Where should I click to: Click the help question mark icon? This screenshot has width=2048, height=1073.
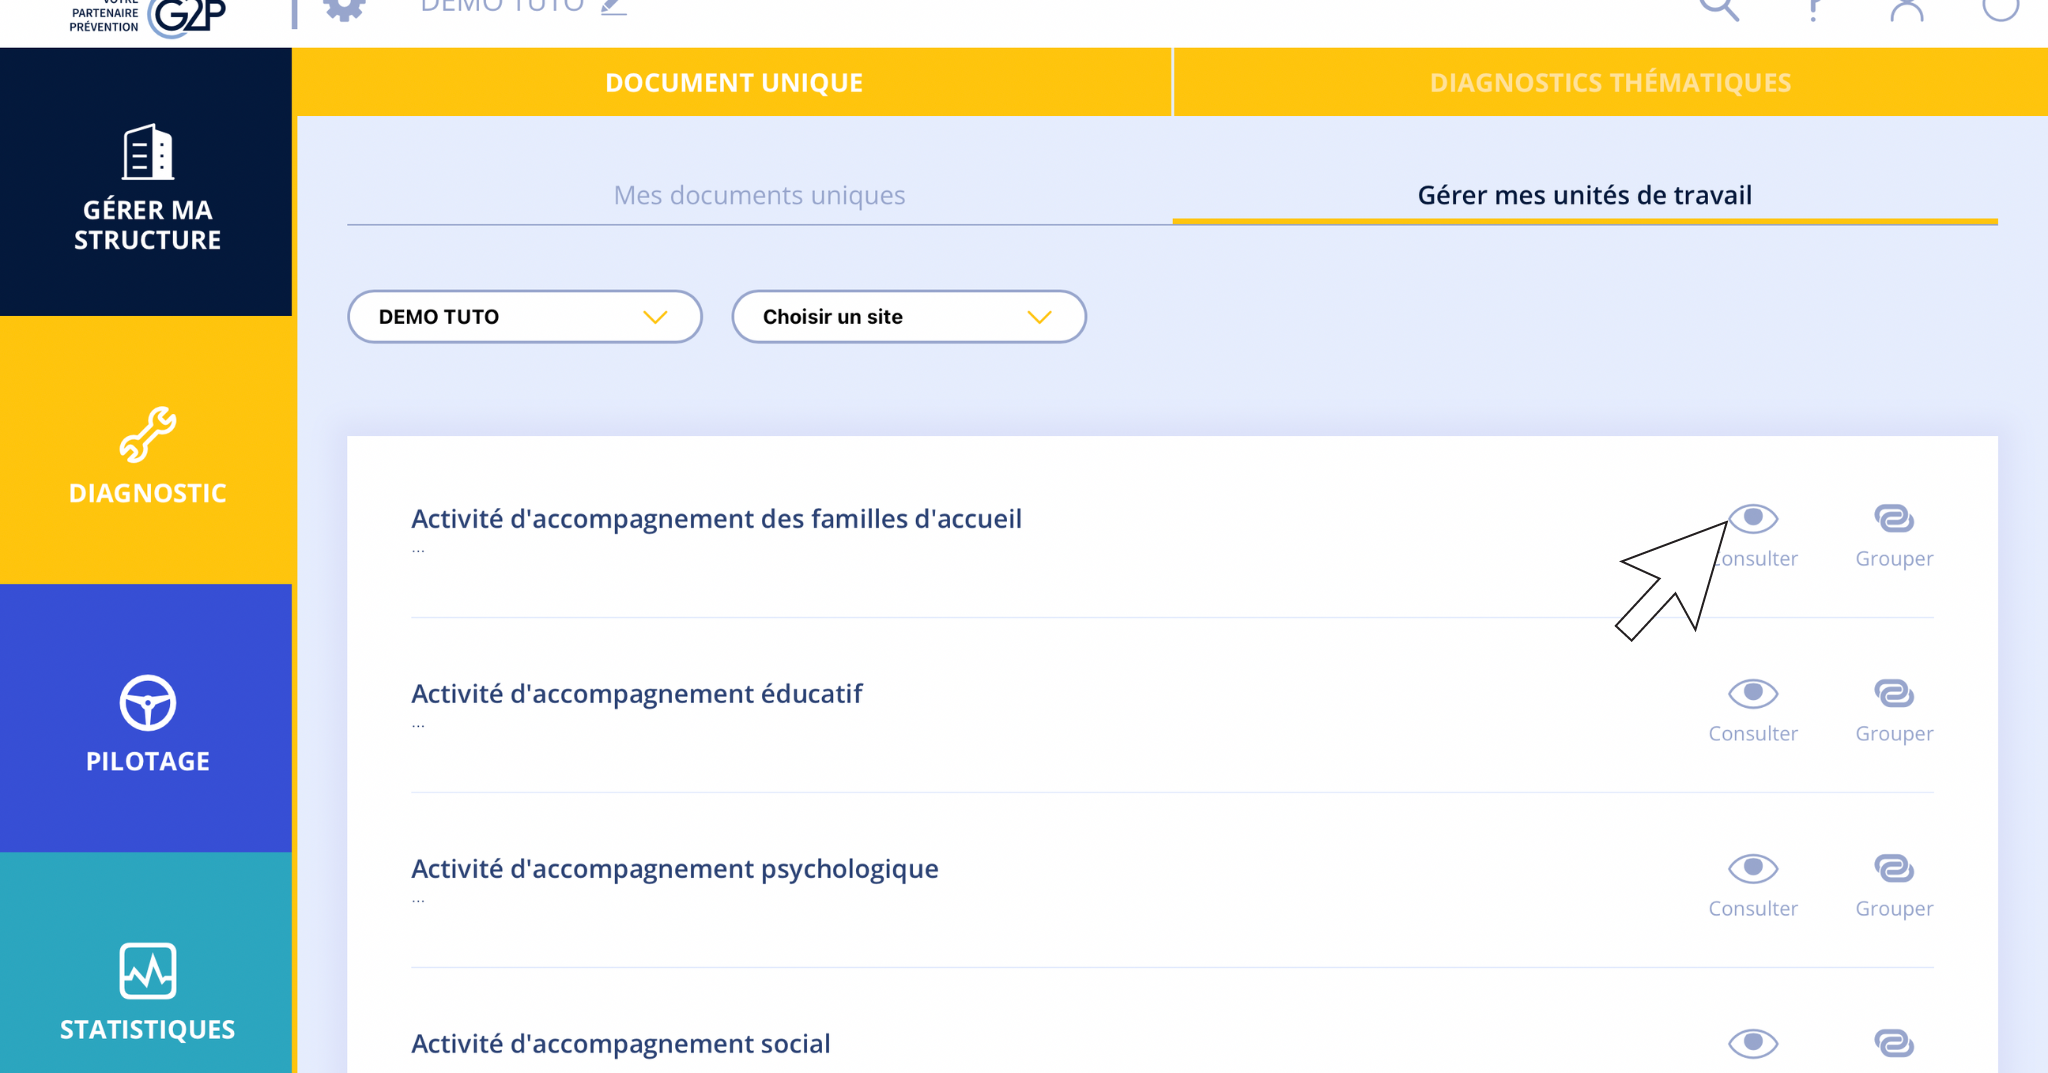[1815, 10]
